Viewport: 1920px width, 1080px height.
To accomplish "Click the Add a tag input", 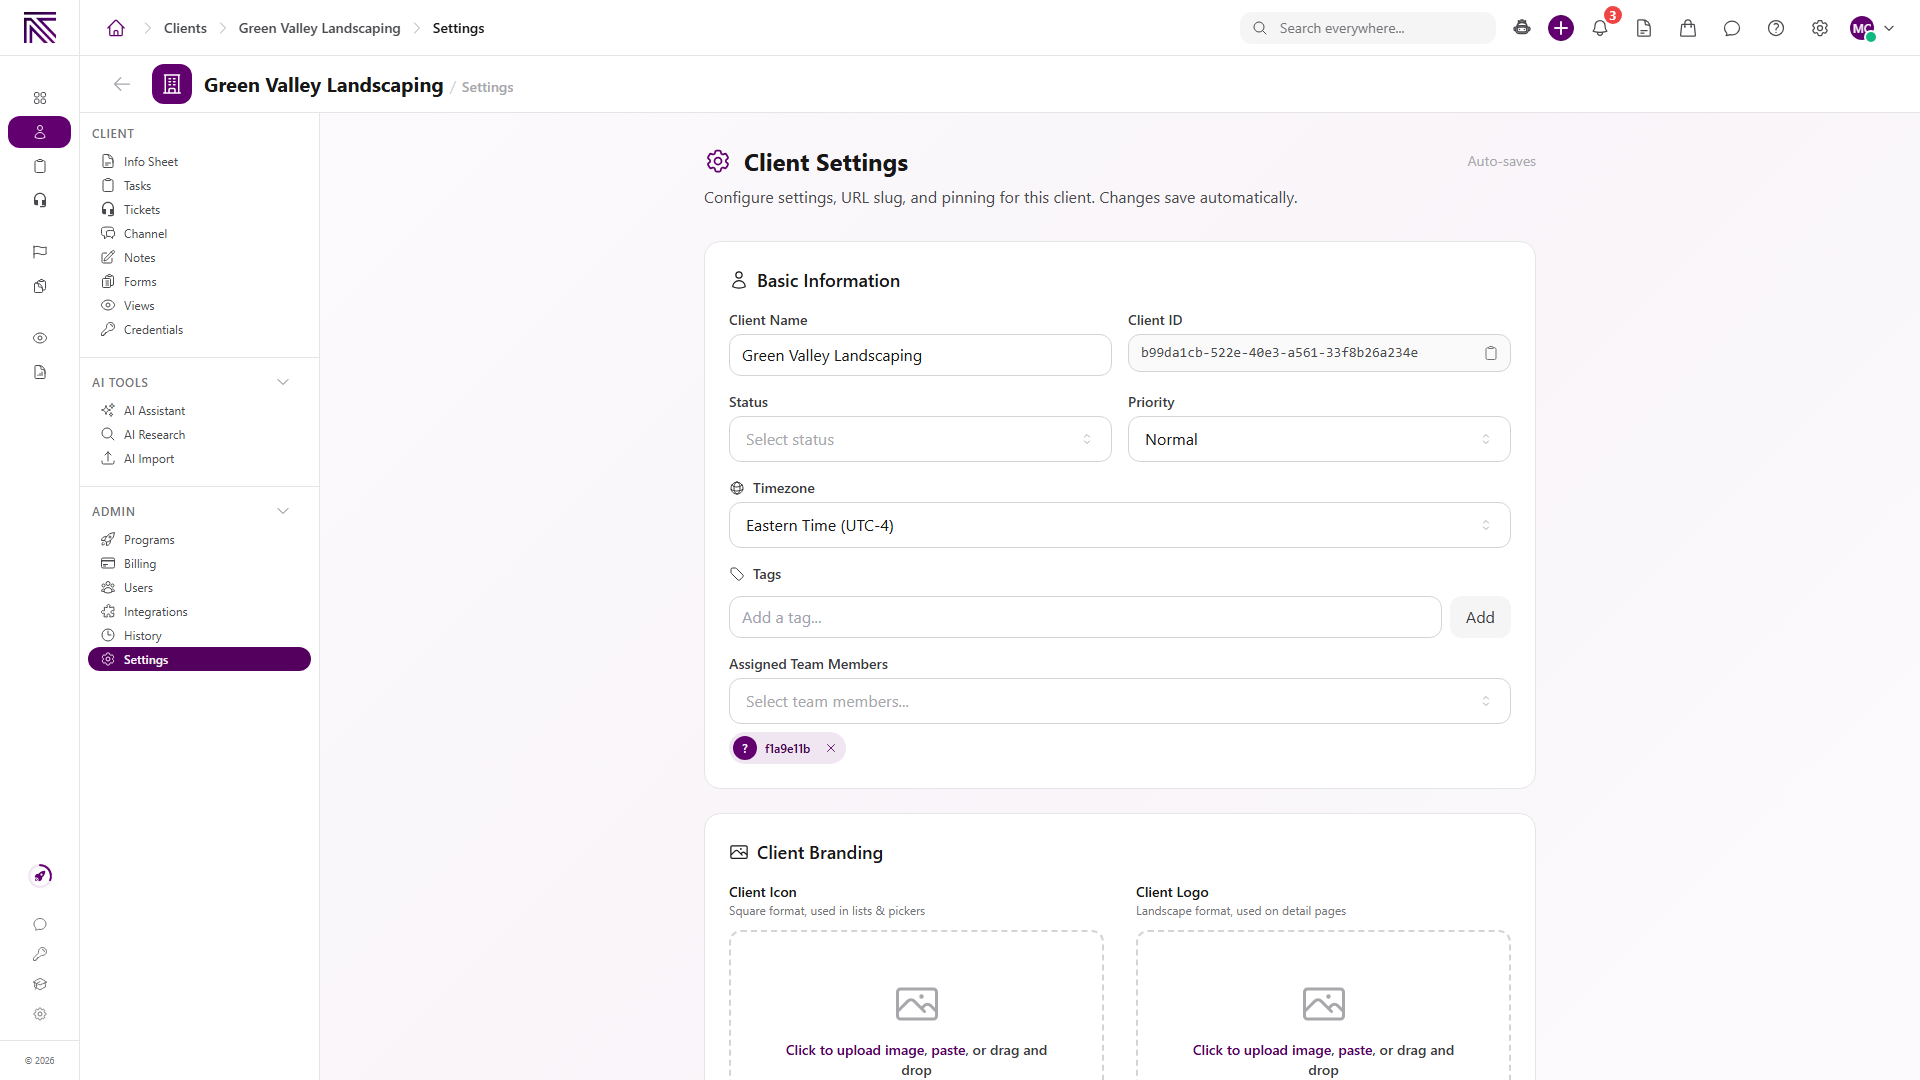I will 1085,617.
